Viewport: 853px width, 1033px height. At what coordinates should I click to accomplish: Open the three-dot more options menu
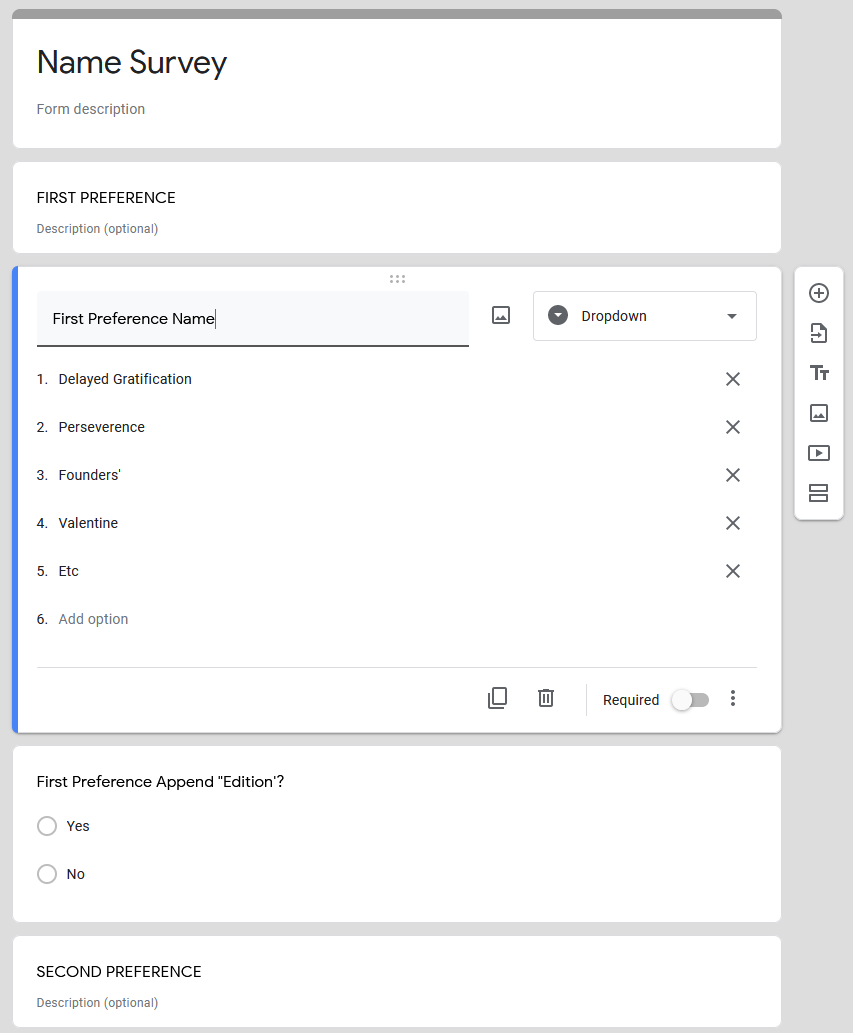coord(732,698)
